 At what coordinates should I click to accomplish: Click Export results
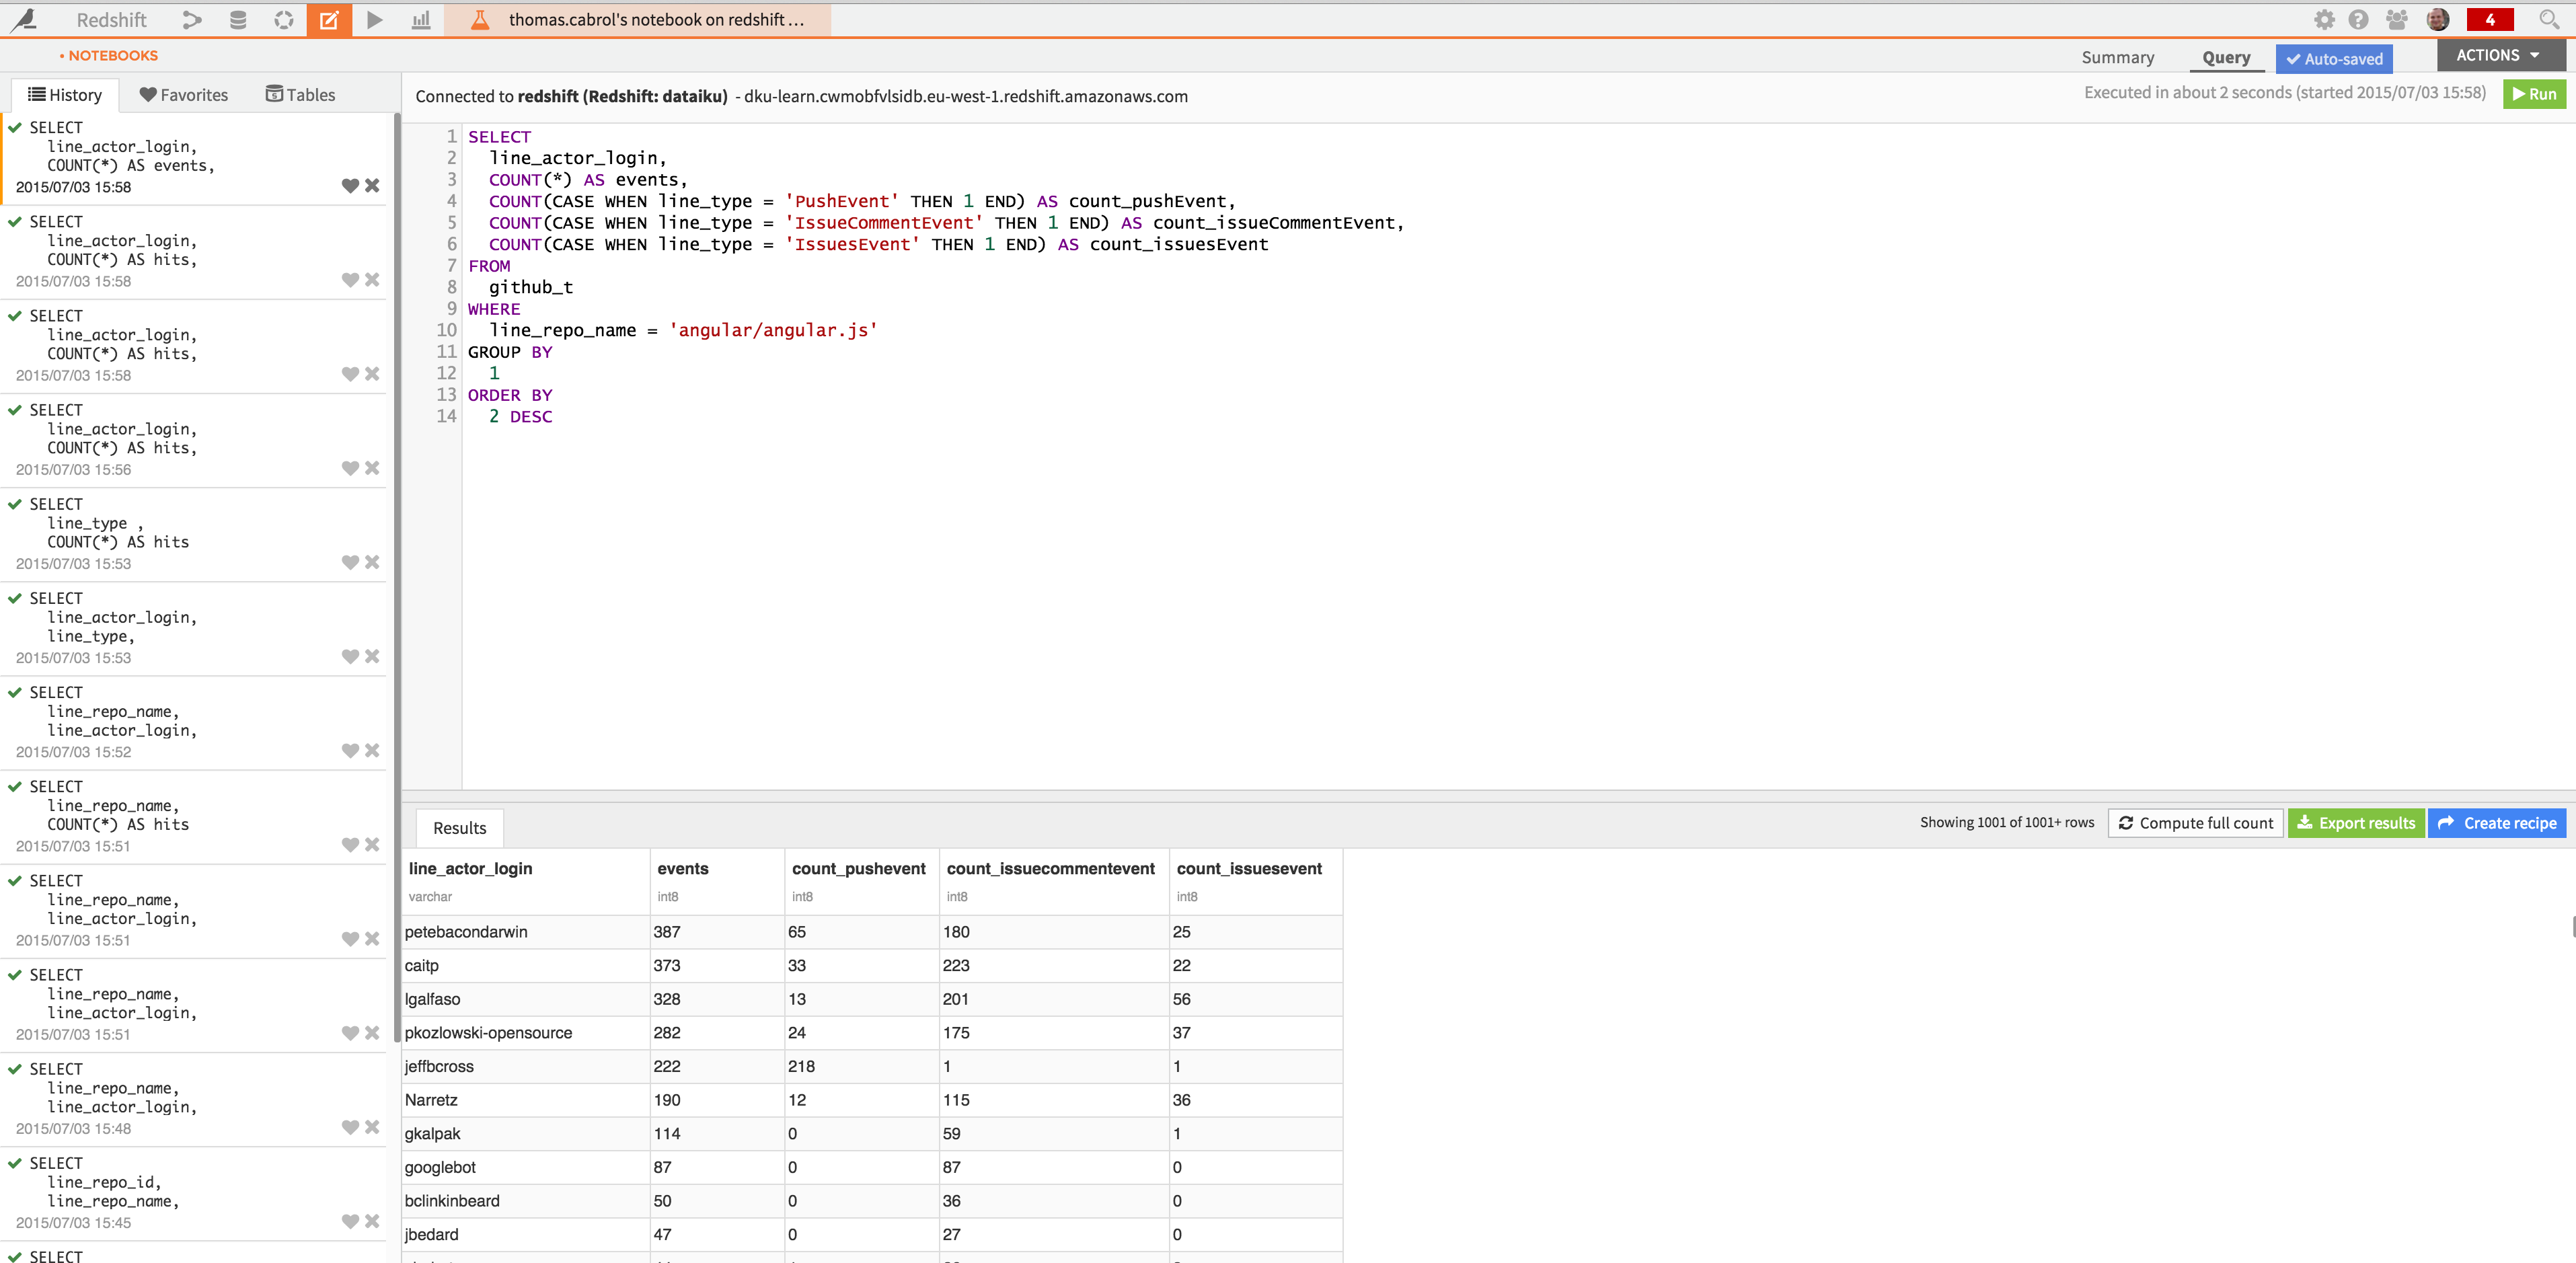pos(2356,823)
